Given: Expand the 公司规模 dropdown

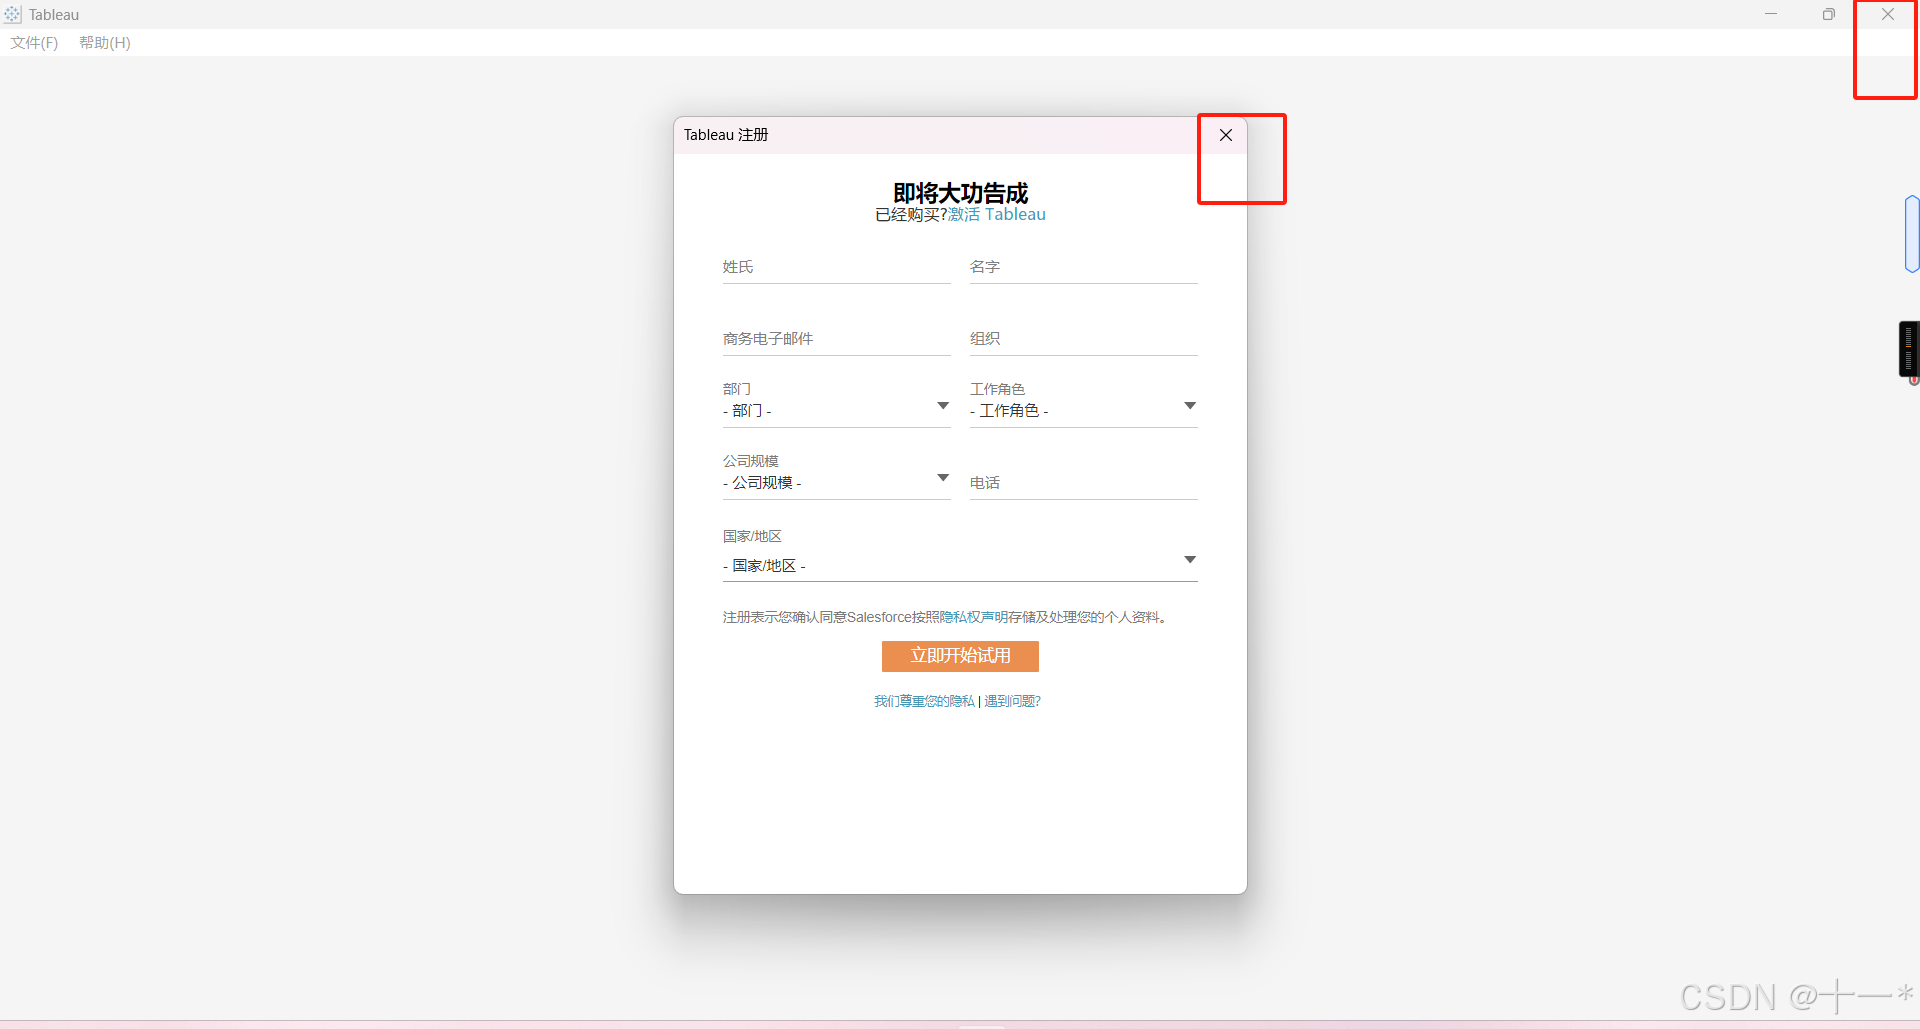Looking at the screenshot, I should [x=836, y=483].
